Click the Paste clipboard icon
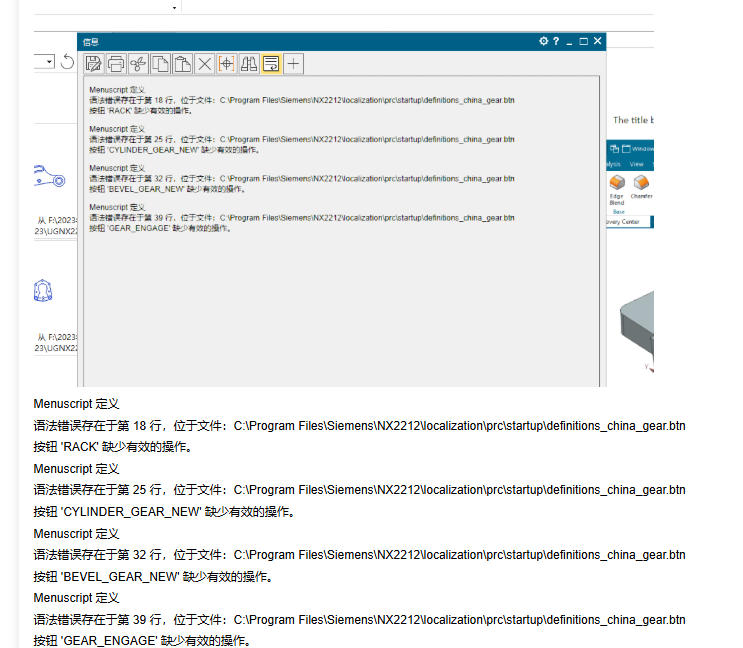 pyautogui.click(x=182, y=63)
